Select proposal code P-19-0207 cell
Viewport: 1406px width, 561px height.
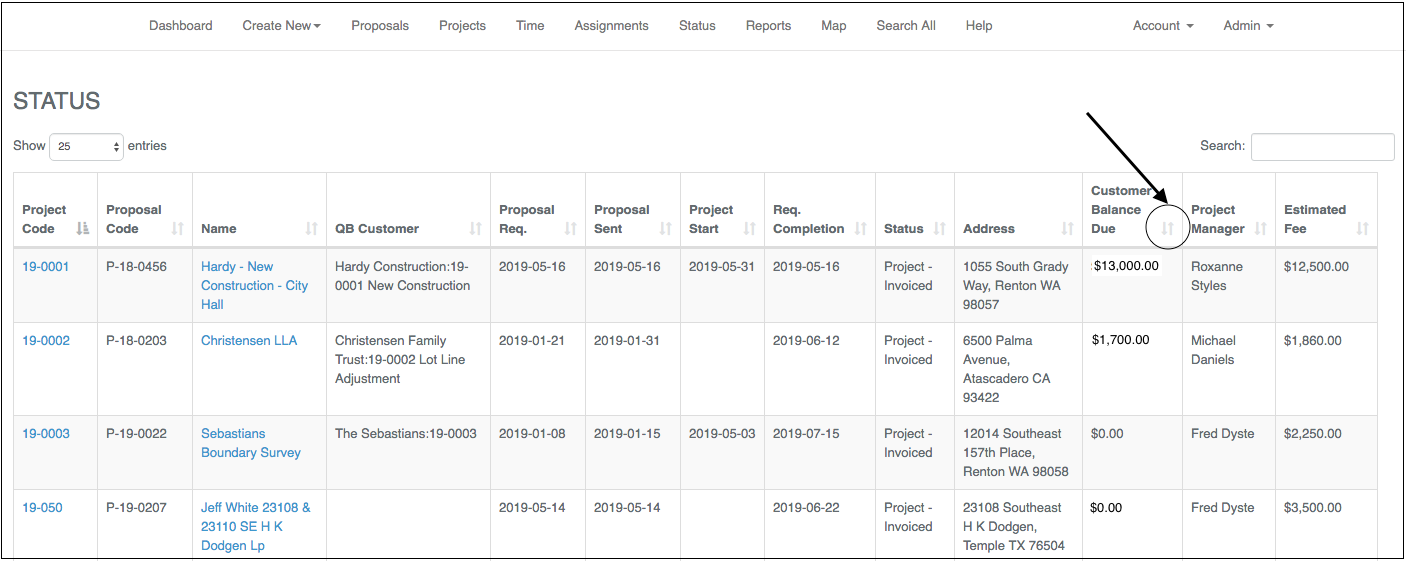(145, 525)
